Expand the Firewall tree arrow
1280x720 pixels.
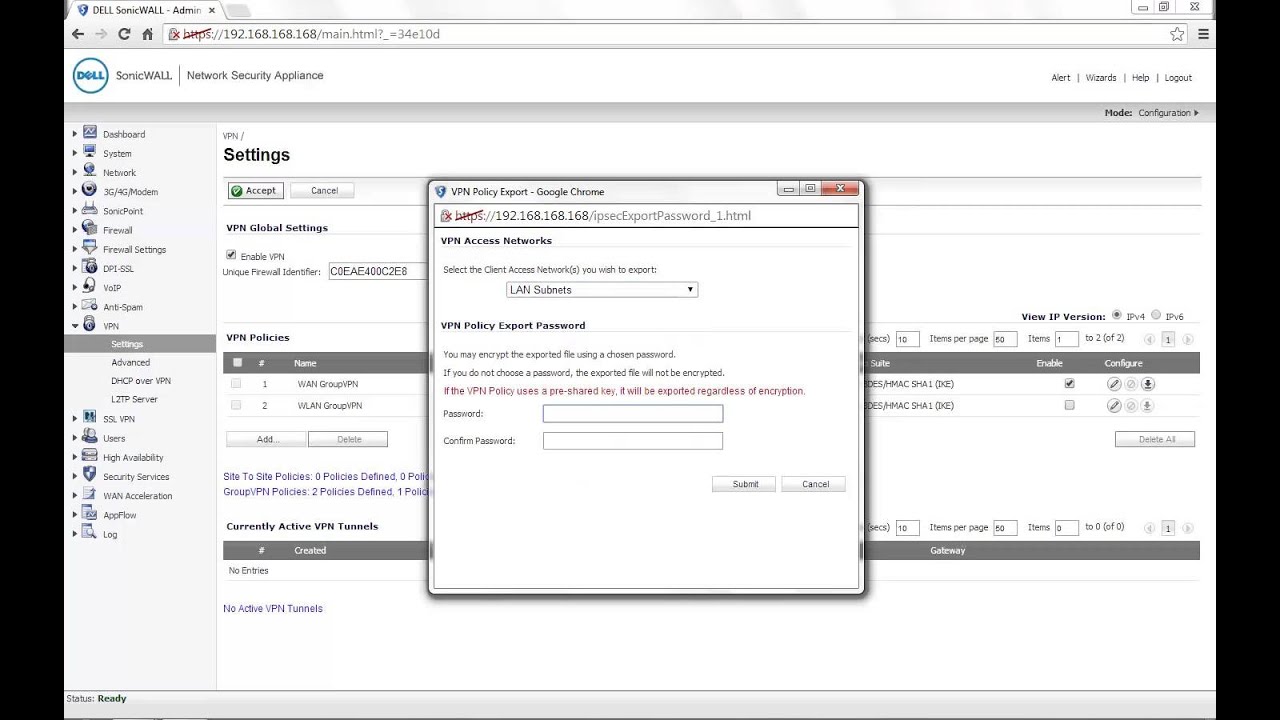(74, 230)
